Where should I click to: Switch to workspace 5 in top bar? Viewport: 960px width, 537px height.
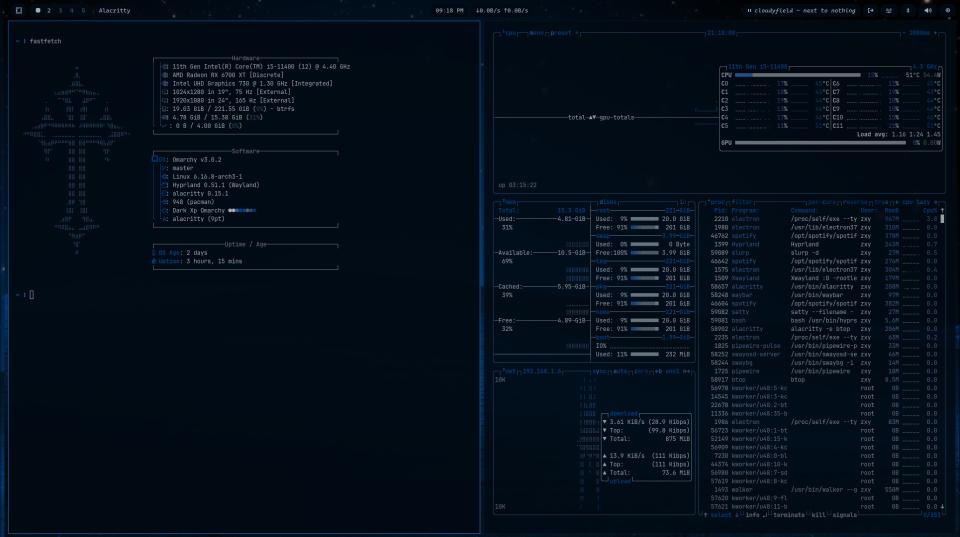(x=83, y=10)
